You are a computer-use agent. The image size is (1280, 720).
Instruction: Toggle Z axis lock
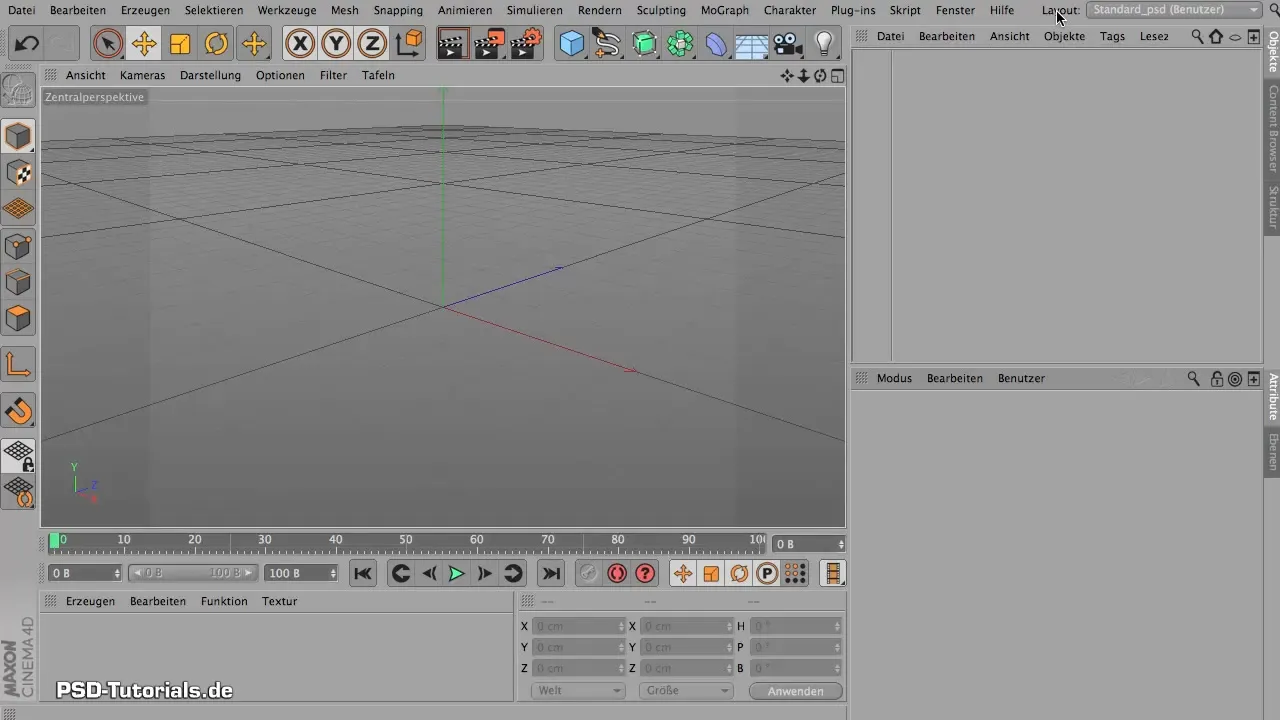(372, 44)
